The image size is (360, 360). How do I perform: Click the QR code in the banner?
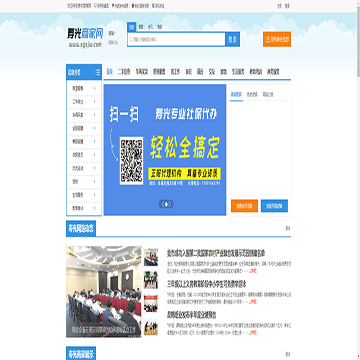point(131,161)
